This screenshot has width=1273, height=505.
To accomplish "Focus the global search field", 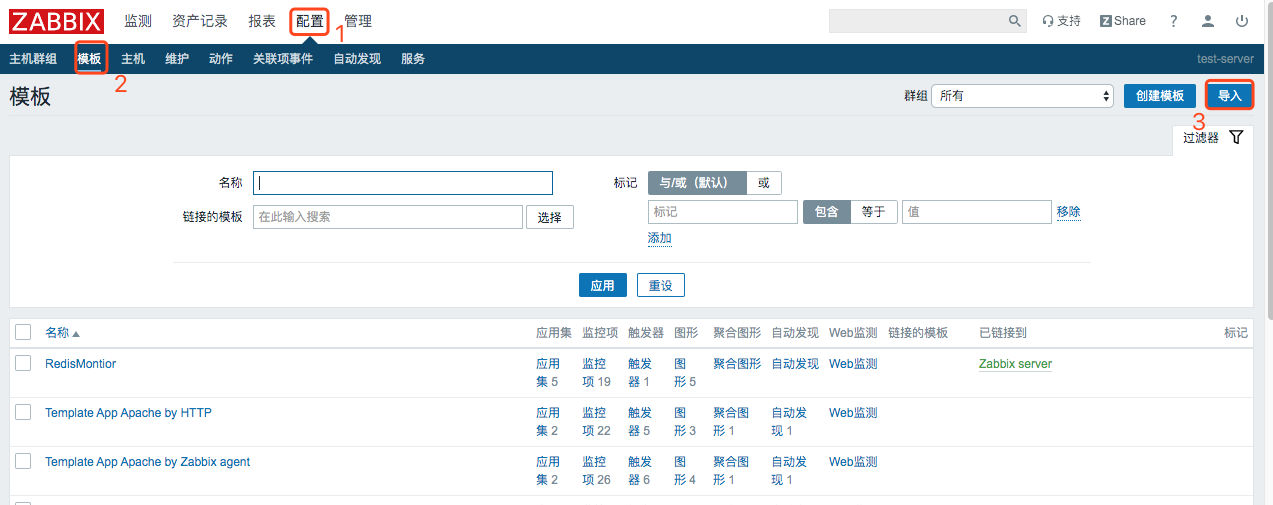I will coord(917,21).
